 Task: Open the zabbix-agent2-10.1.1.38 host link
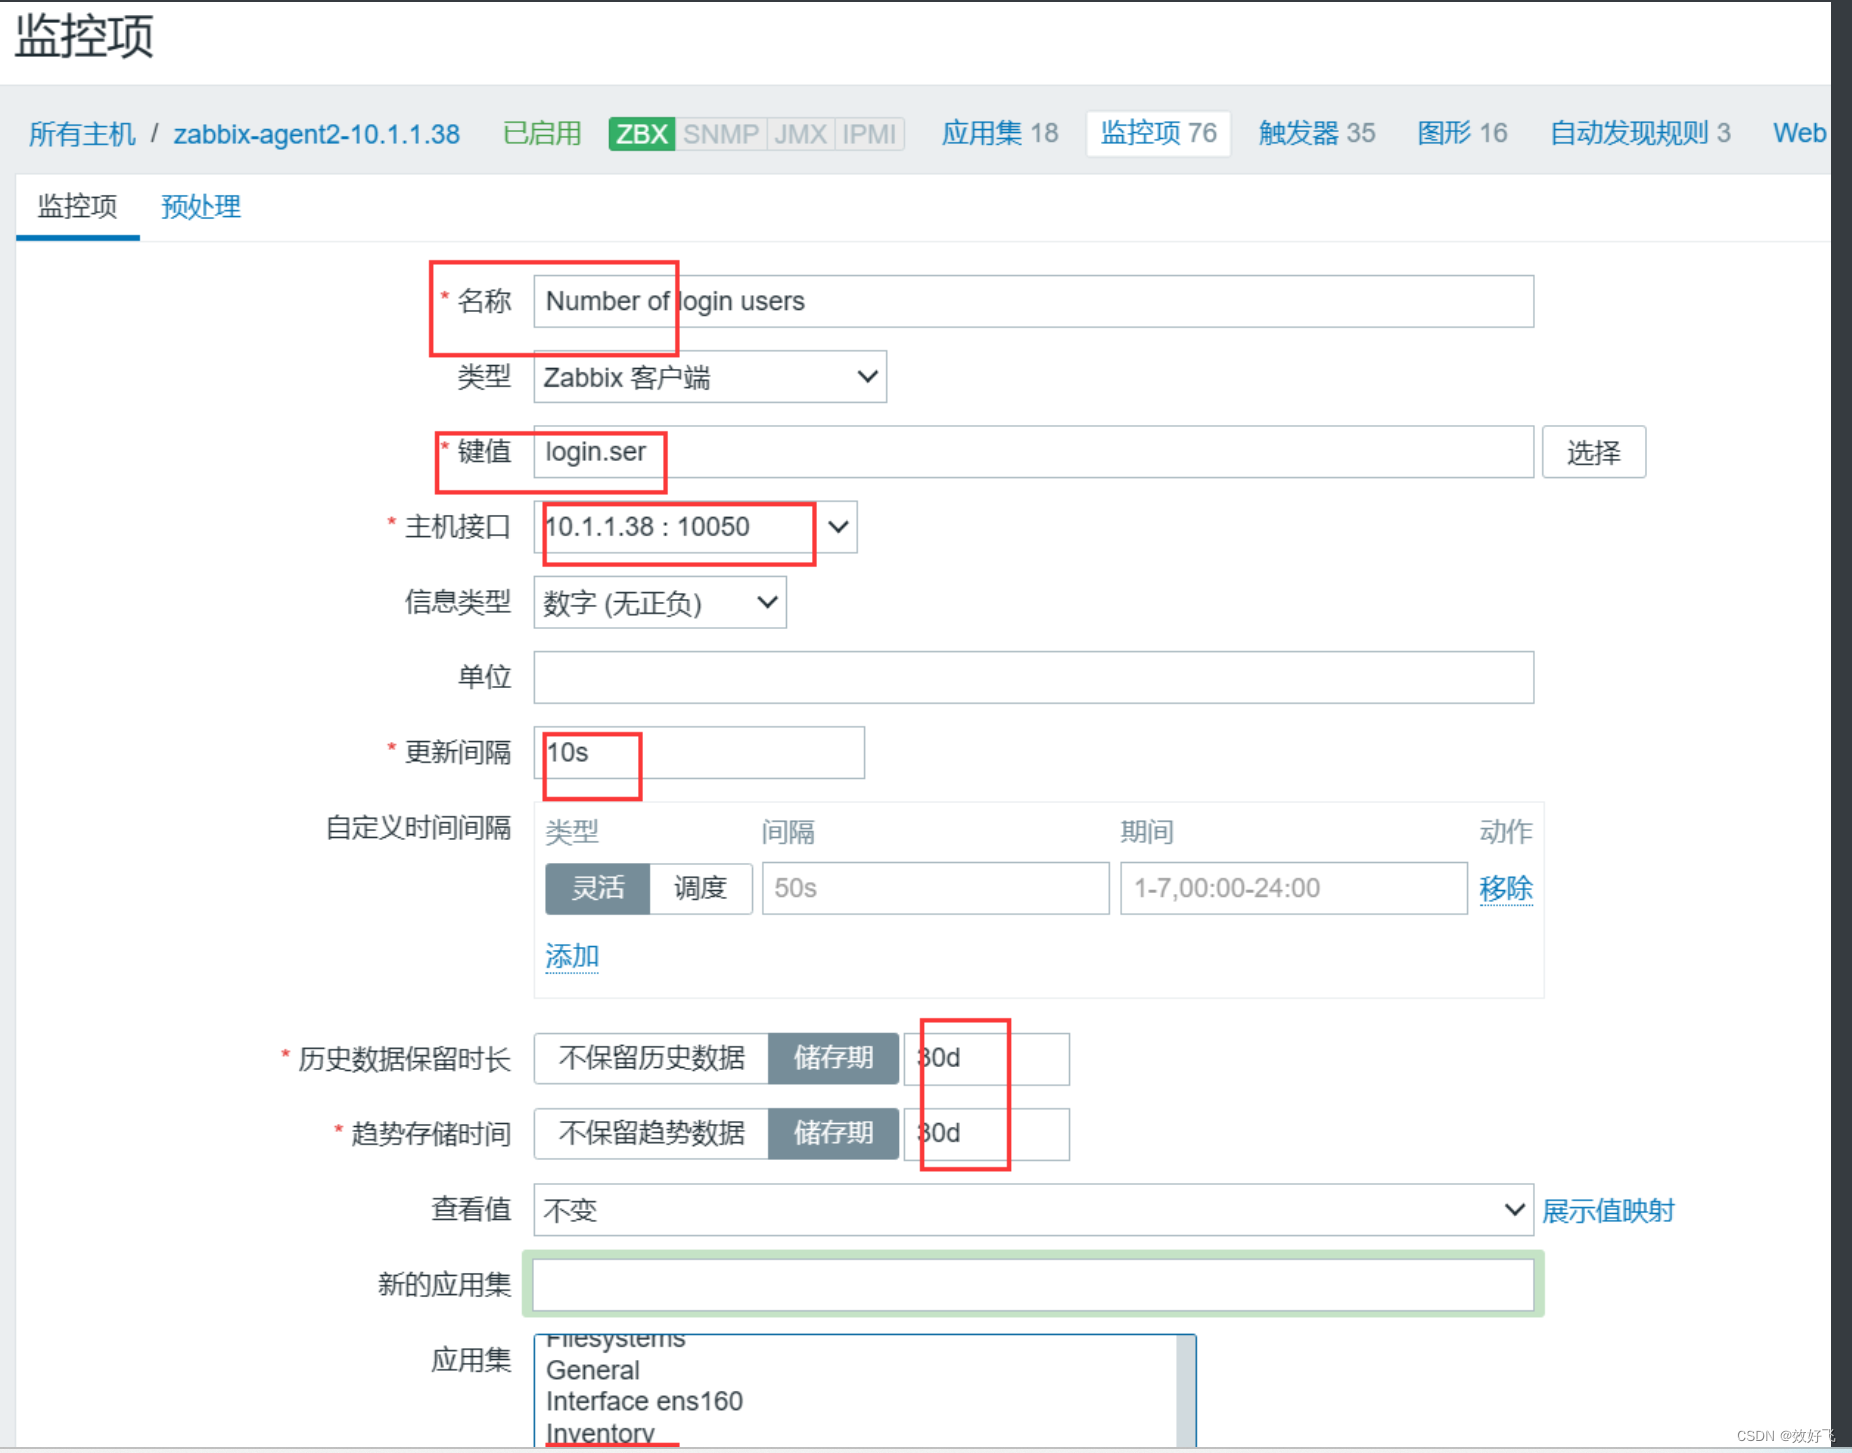pos(316,133)
